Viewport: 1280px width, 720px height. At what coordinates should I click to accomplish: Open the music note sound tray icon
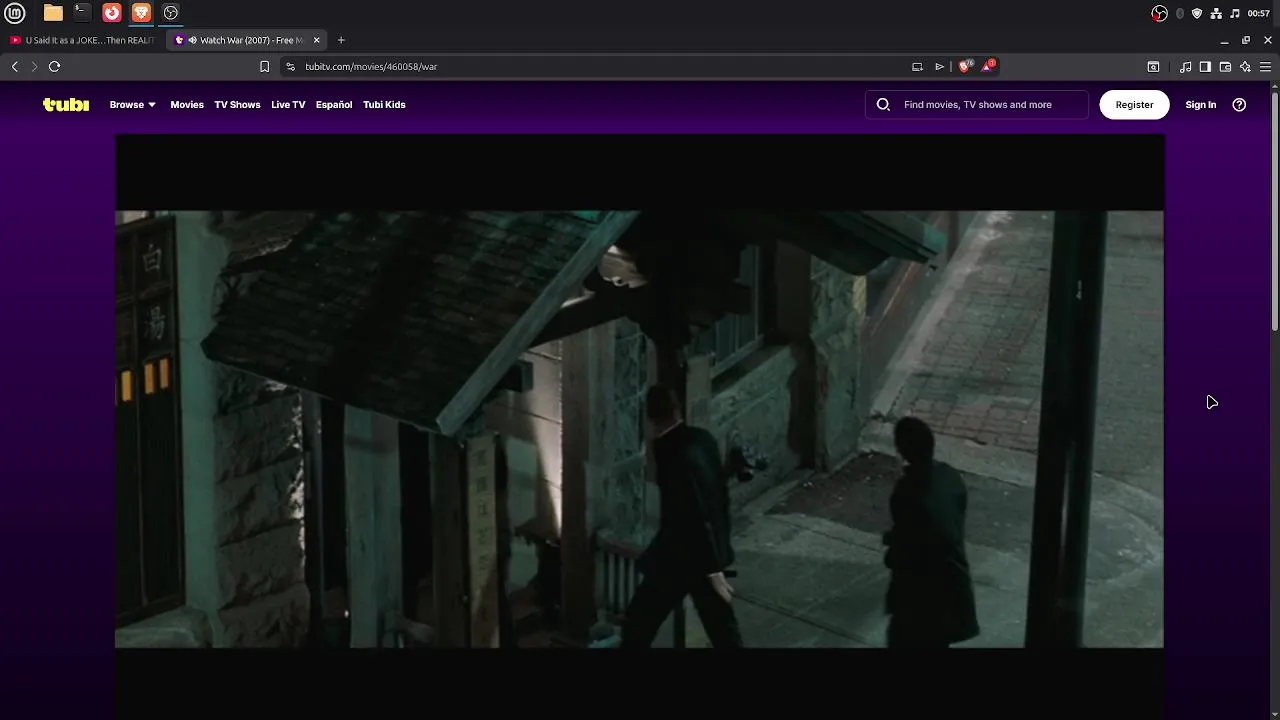coord(1235,13)
